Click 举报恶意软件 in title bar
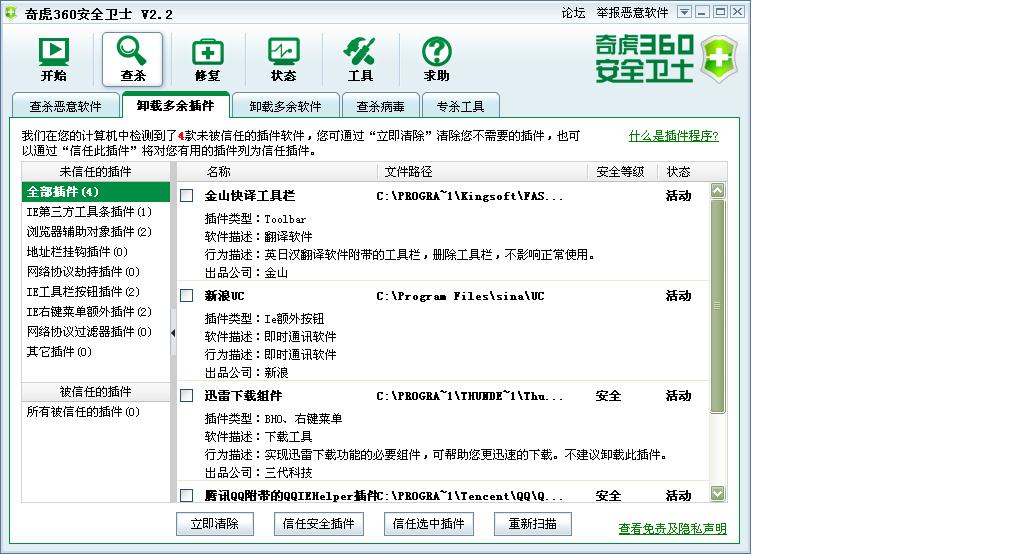The image size is (1036, 554). pos(632,13)
